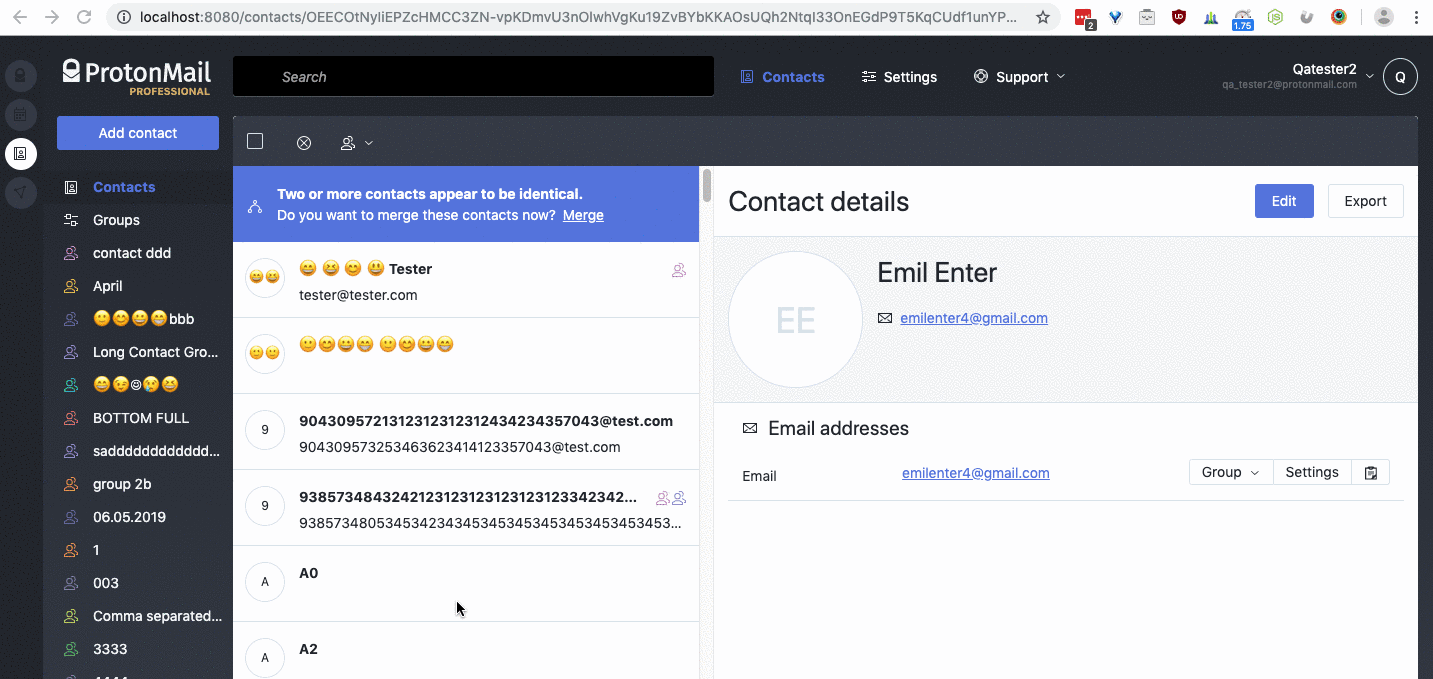Delete selected contacts using the circled X icon

[x=304, y=142]
